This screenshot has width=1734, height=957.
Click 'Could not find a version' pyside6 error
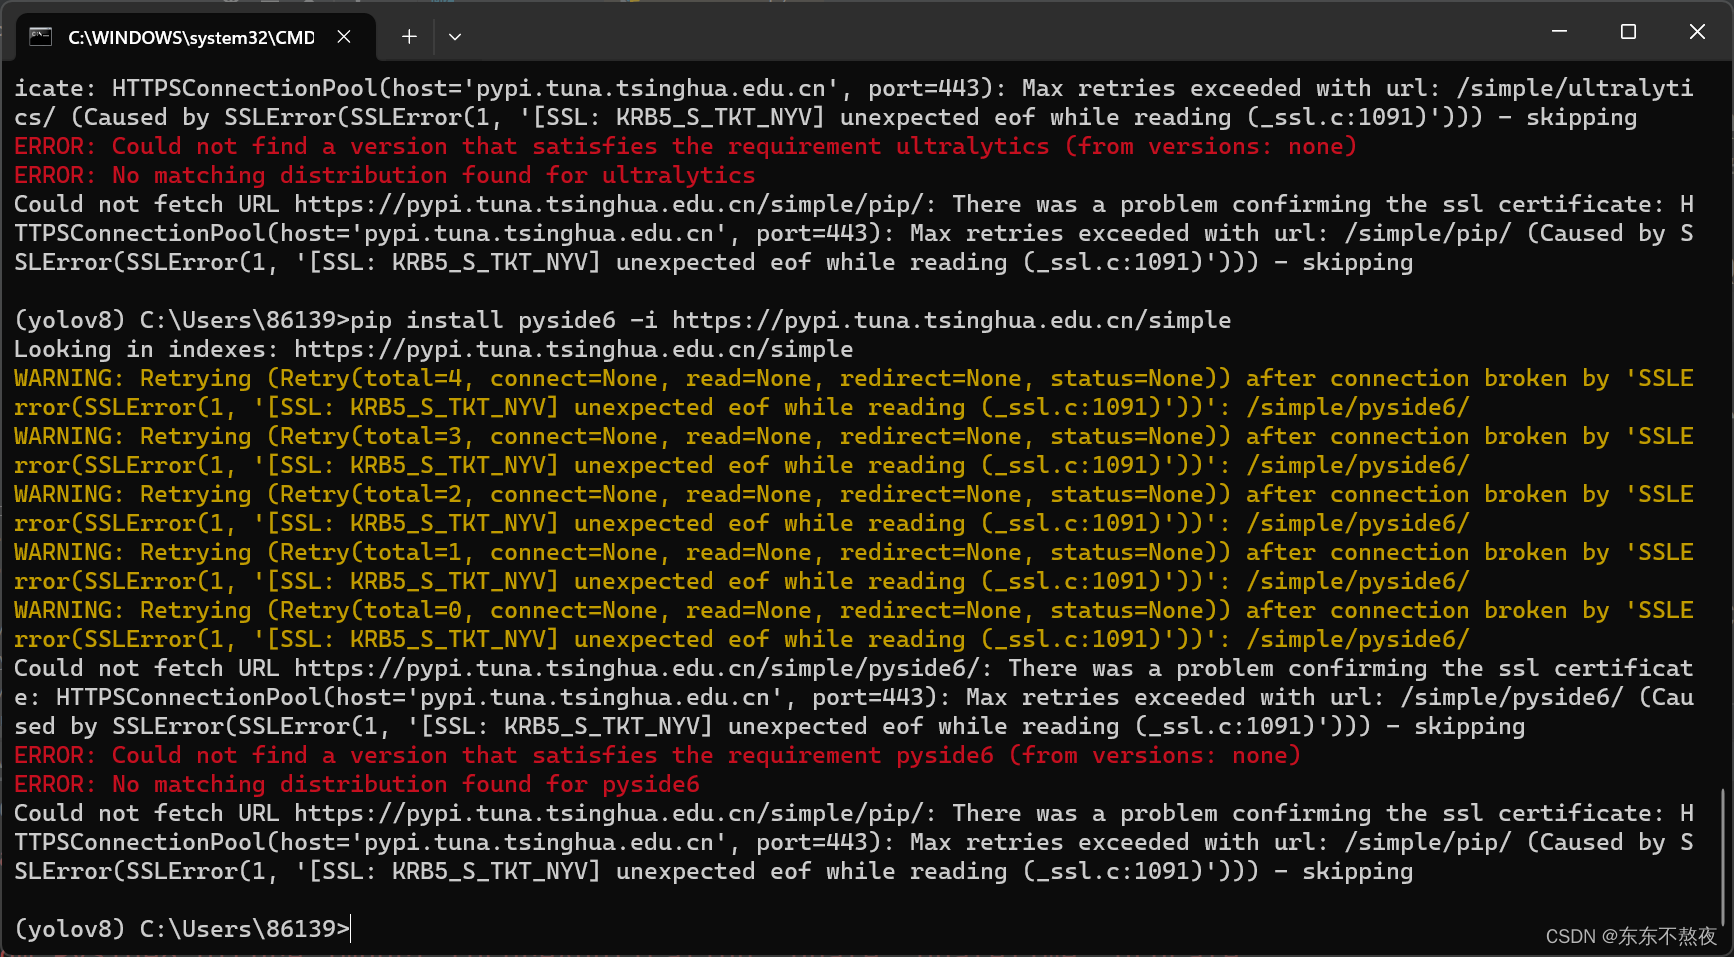coord(657,755)
